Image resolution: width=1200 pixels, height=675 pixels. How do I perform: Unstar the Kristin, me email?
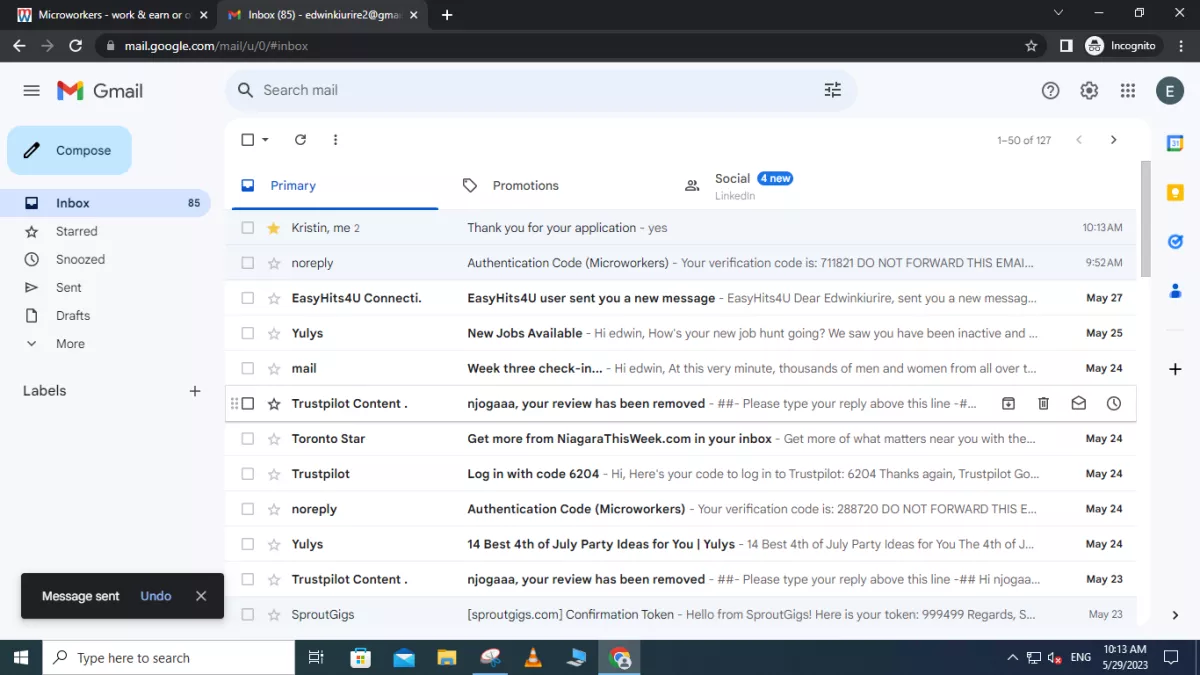tap(274, 228)
